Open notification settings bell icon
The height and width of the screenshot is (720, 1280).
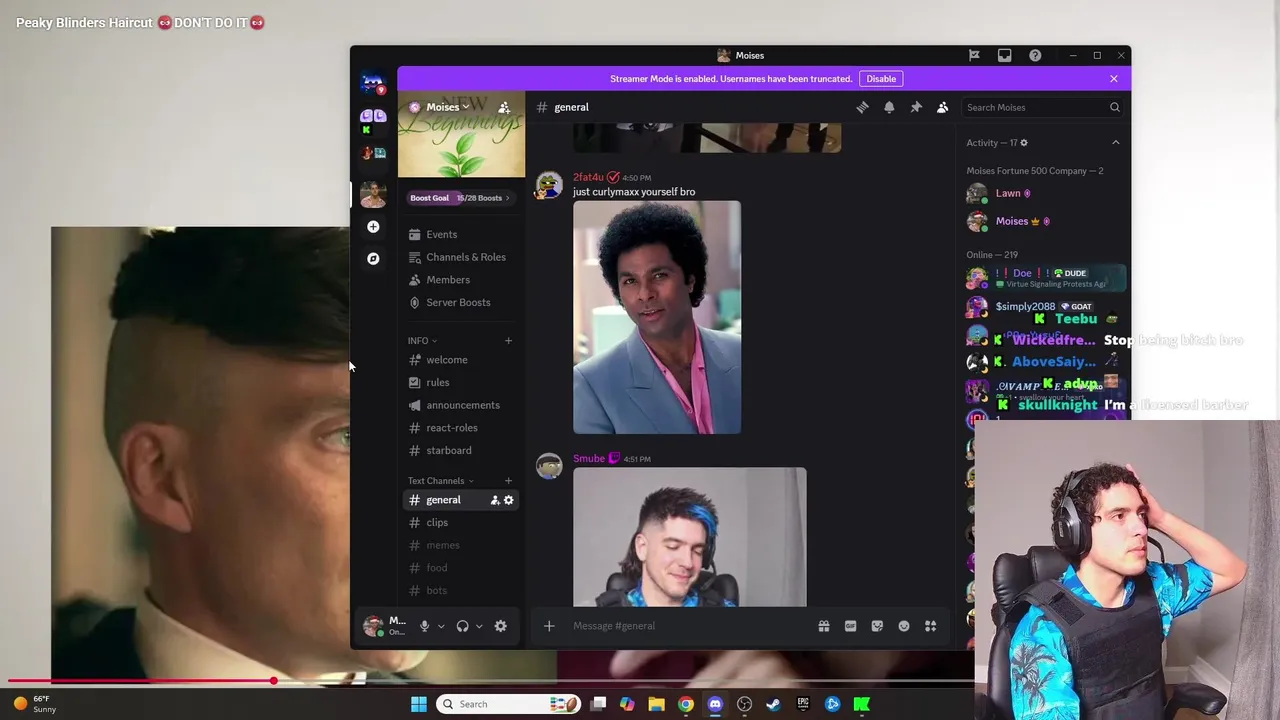(889, 107)
